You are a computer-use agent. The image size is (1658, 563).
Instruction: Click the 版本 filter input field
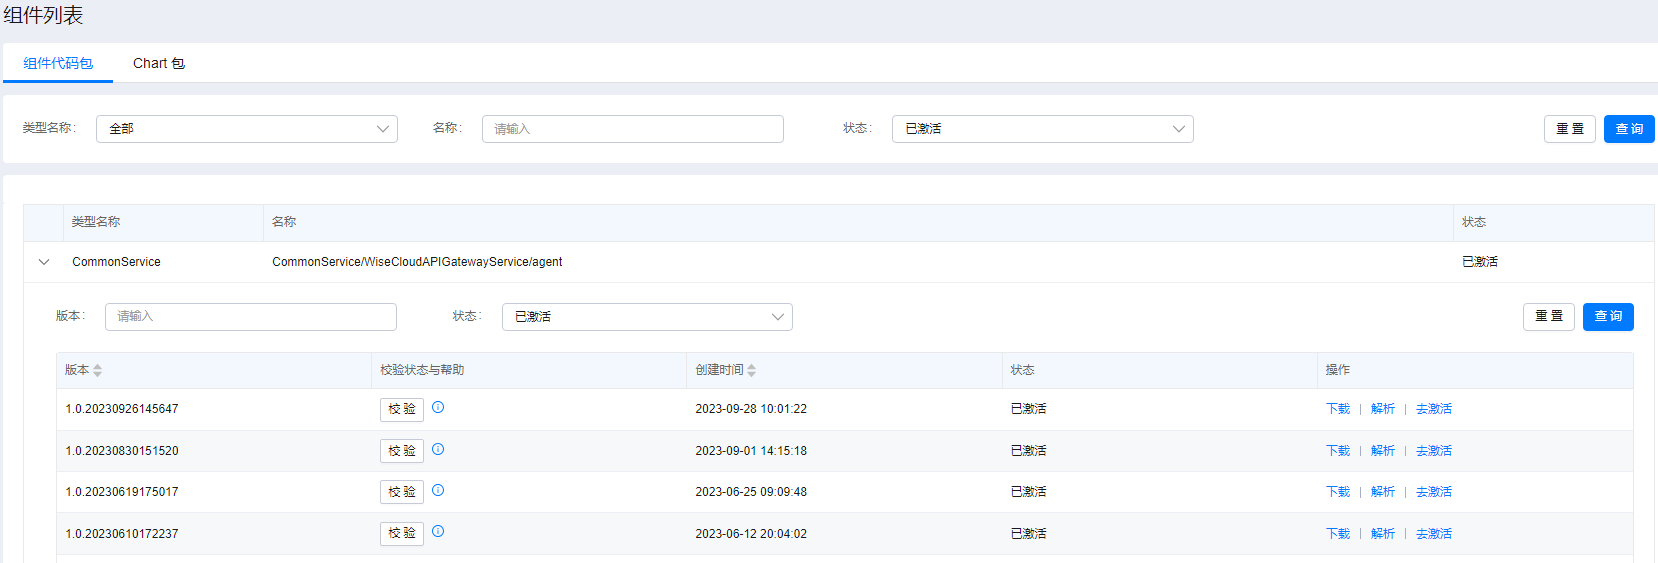pyautogui.click(x=250, y=317)
